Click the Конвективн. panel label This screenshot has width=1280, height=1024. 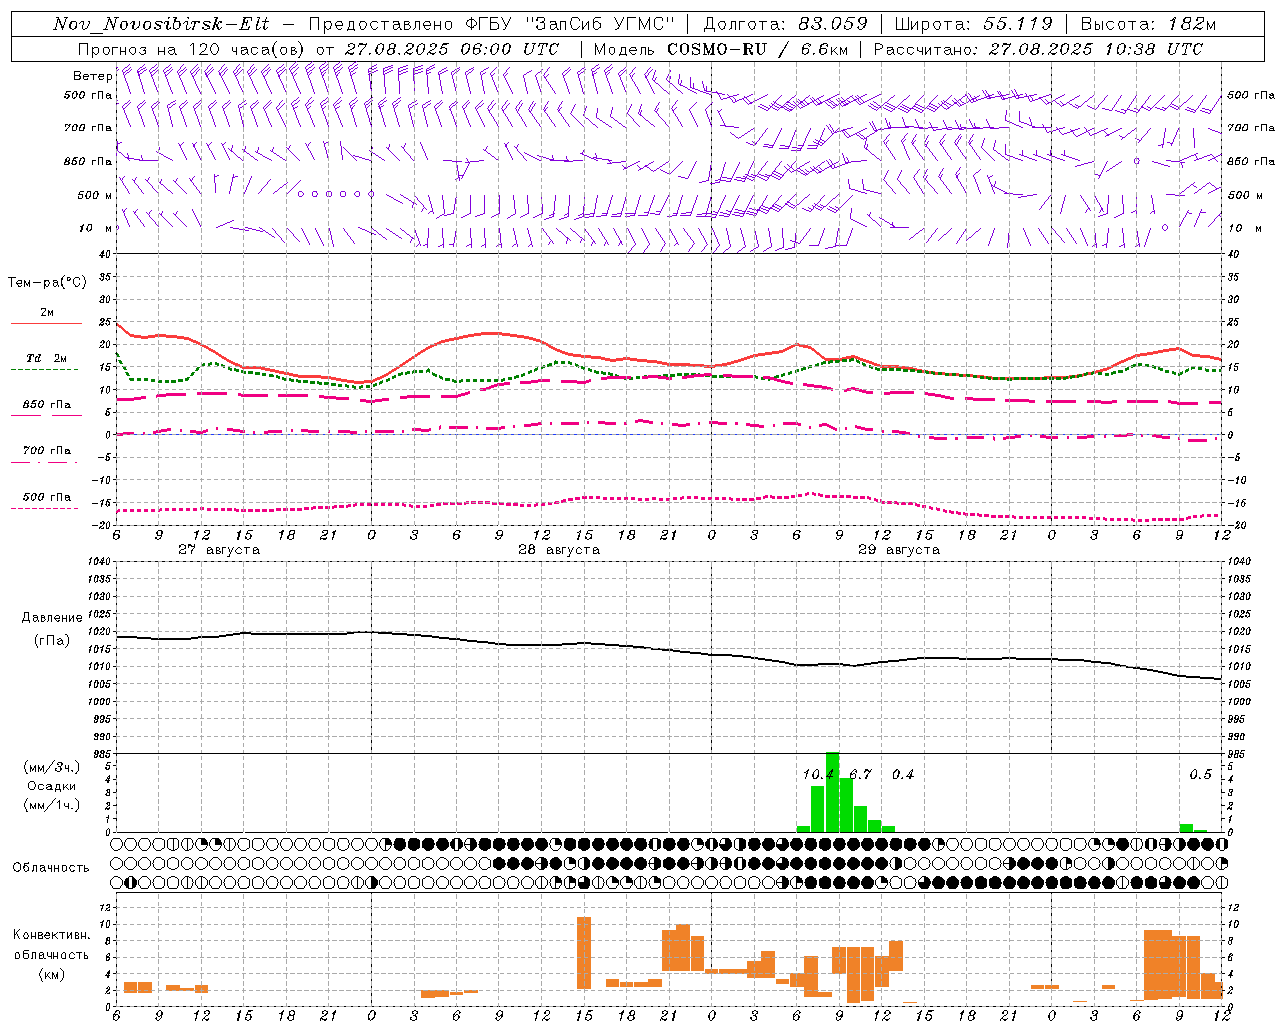point(51,935)
